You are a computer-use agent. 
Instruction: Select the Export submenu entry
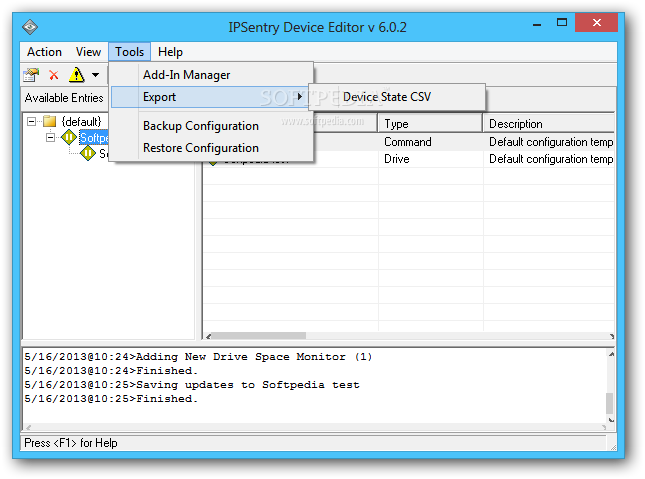point(210,97)
